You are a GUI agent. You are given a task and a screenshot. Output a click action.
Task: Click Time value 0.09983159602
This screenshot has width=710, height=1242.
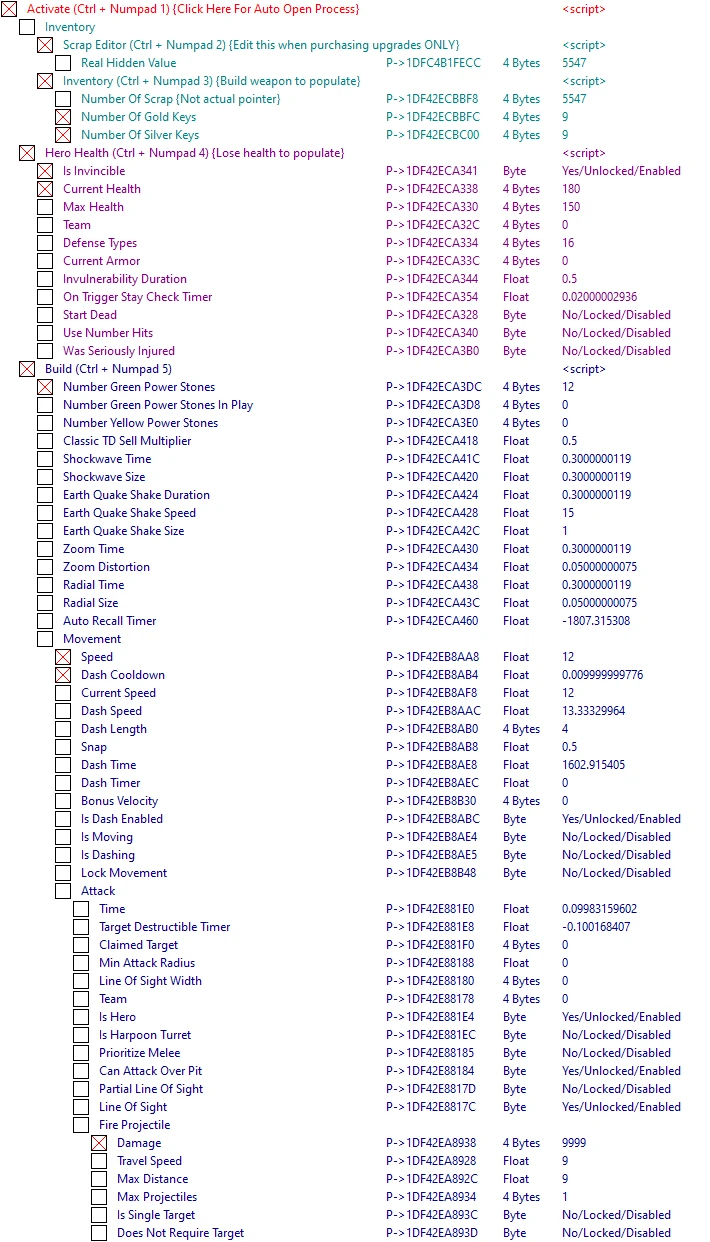click(599, 909)
